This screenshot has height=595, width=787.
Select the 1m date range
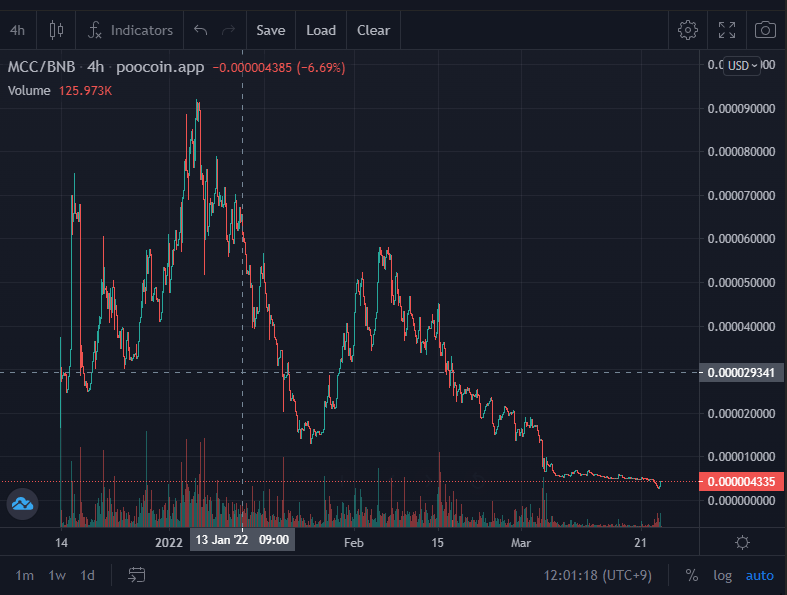point(25,575)
